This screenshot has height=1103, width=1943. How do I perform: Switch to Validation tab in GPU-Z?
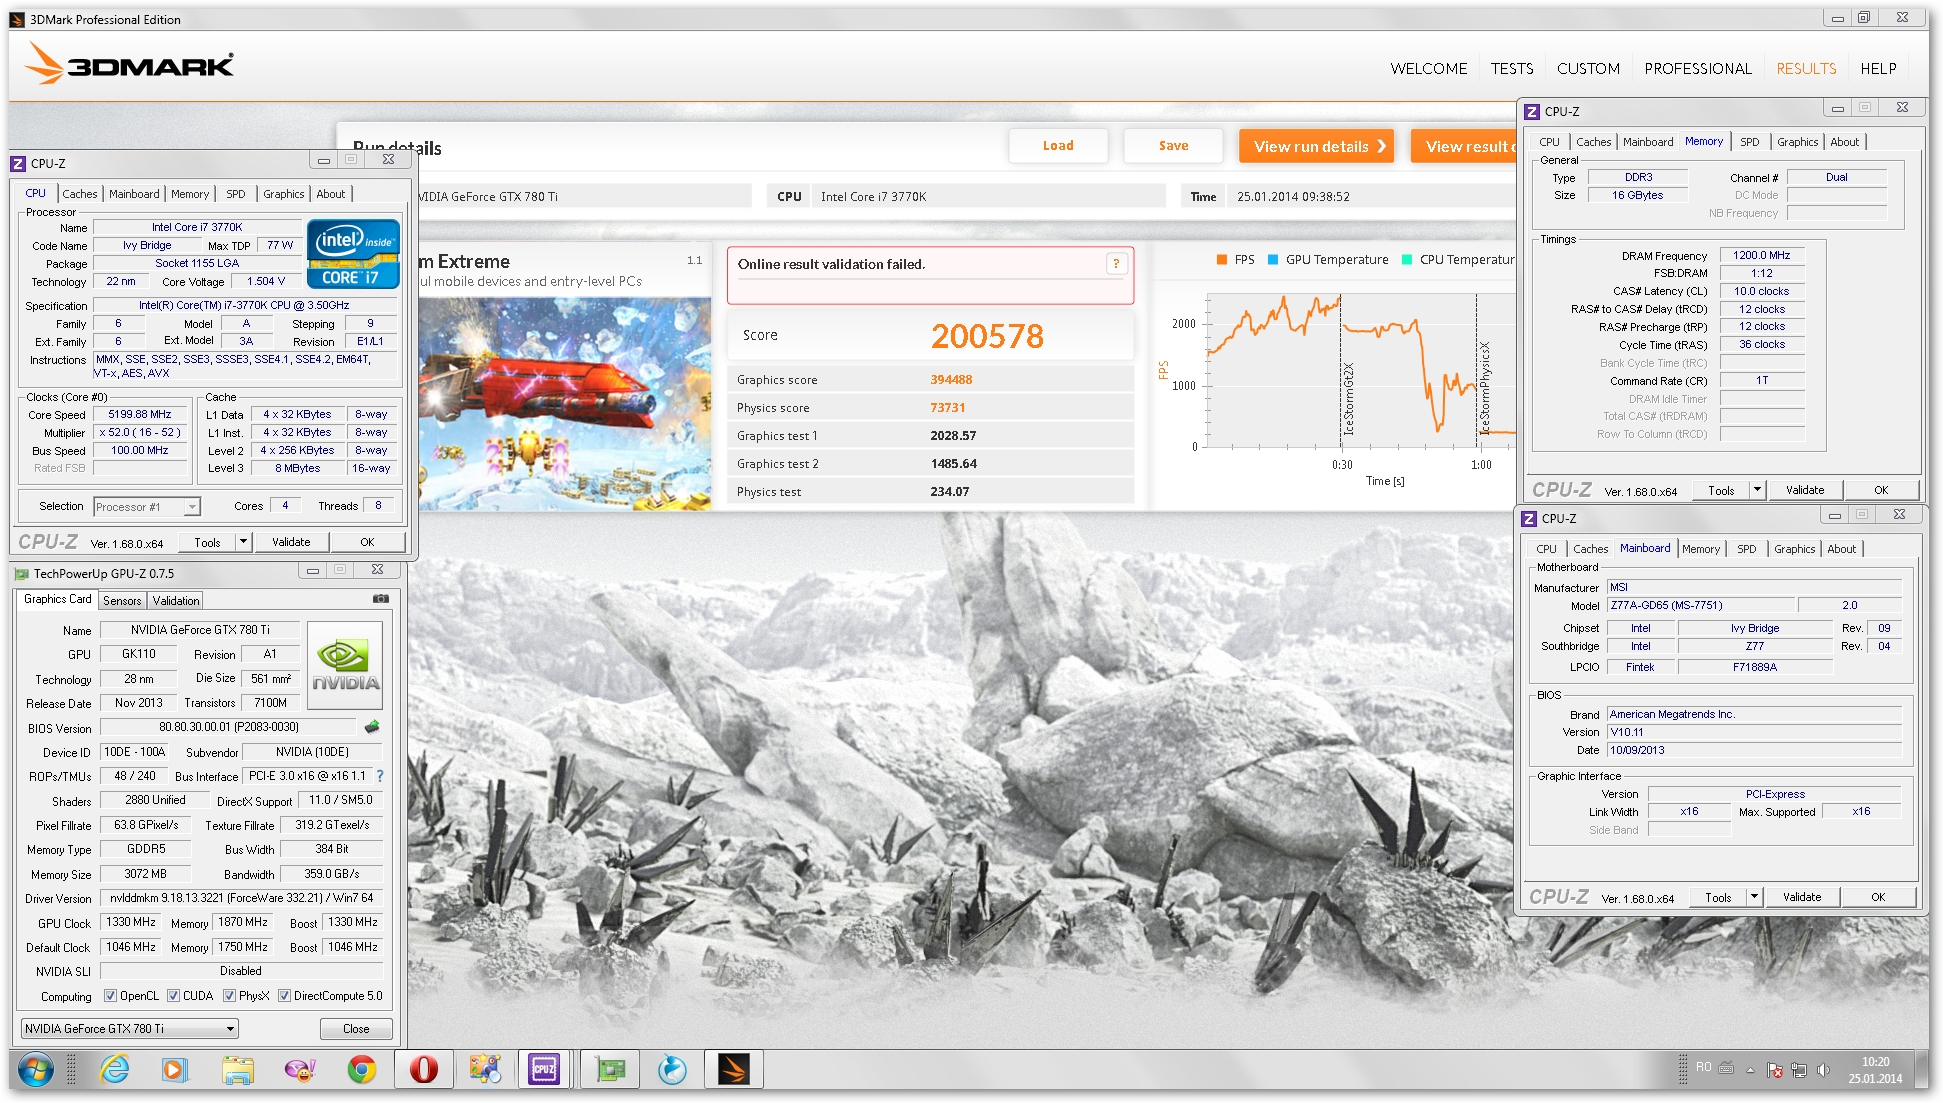coord(176,601)
